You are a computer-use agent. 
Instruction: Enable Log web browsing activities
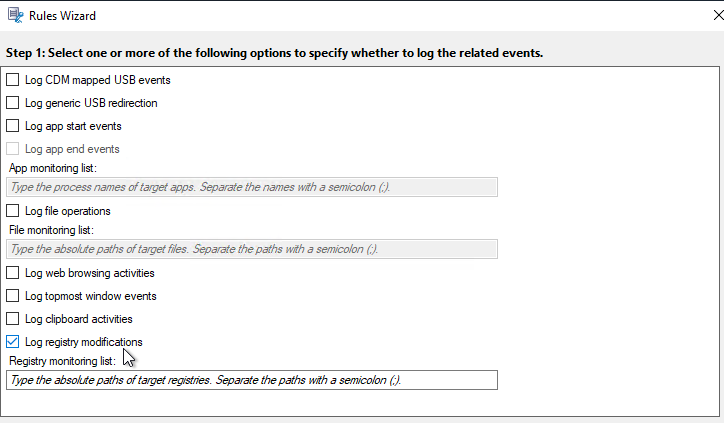12,272
